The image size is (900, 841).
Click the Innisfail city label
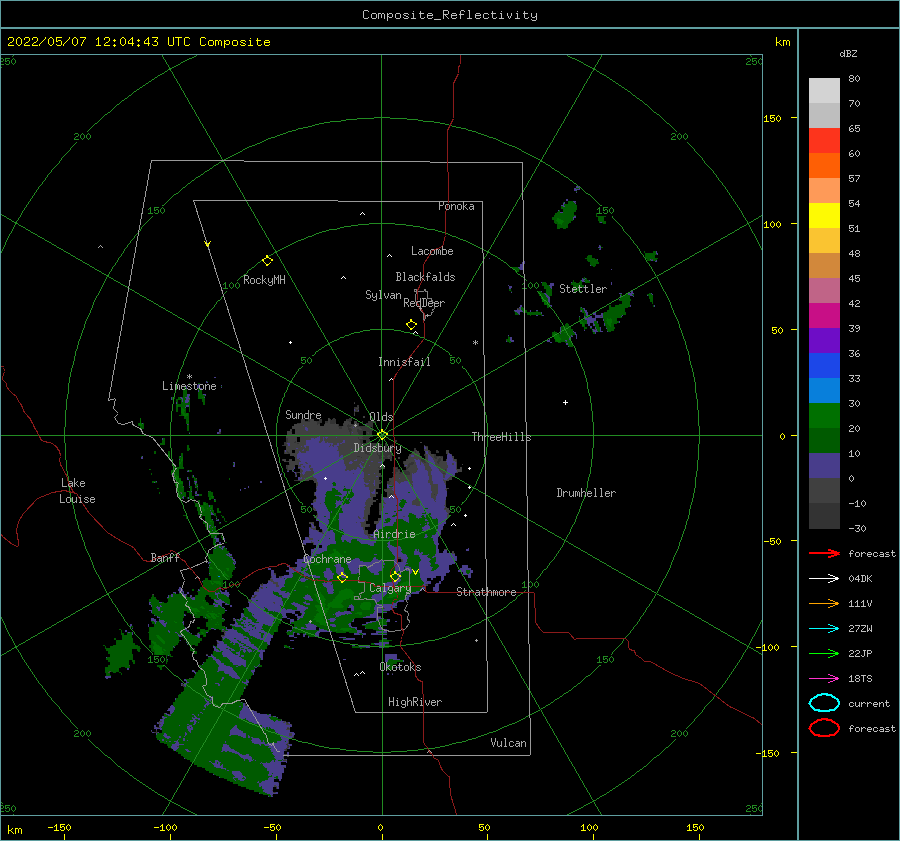[404, 362]
